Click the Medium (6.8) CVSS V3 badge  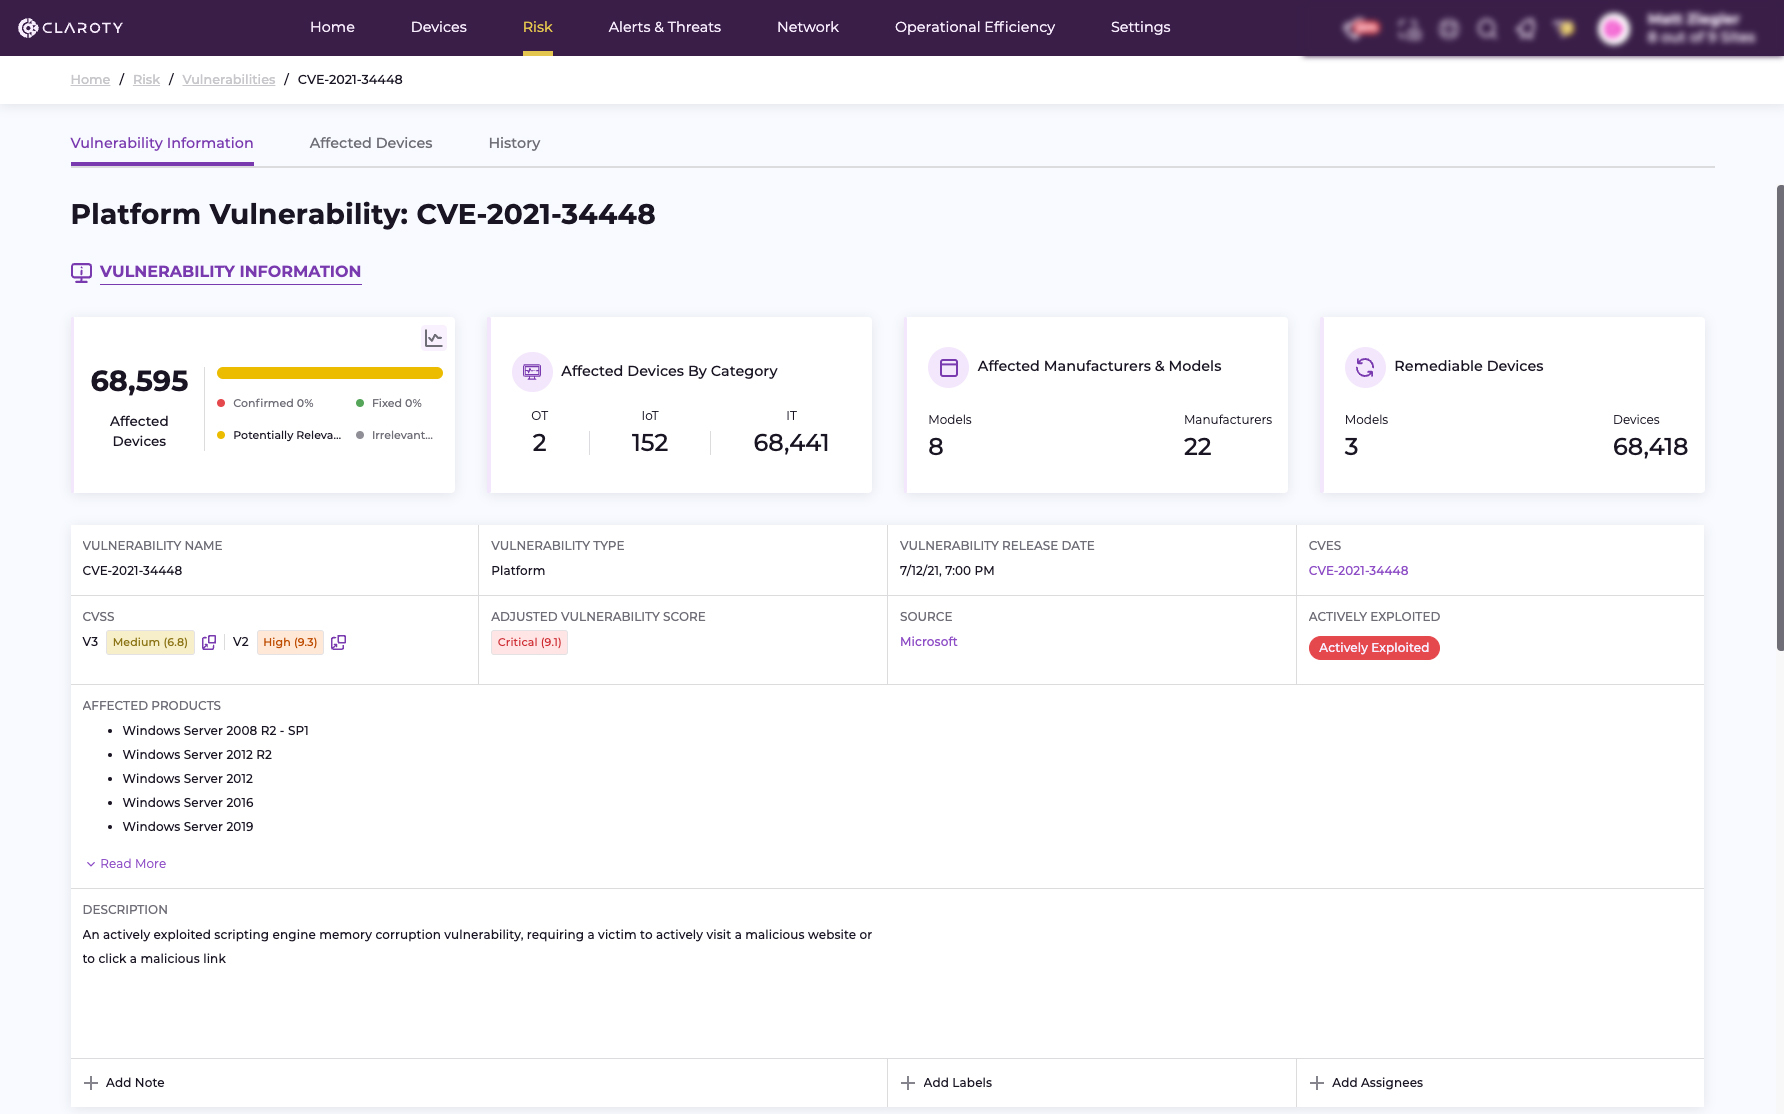150,642
